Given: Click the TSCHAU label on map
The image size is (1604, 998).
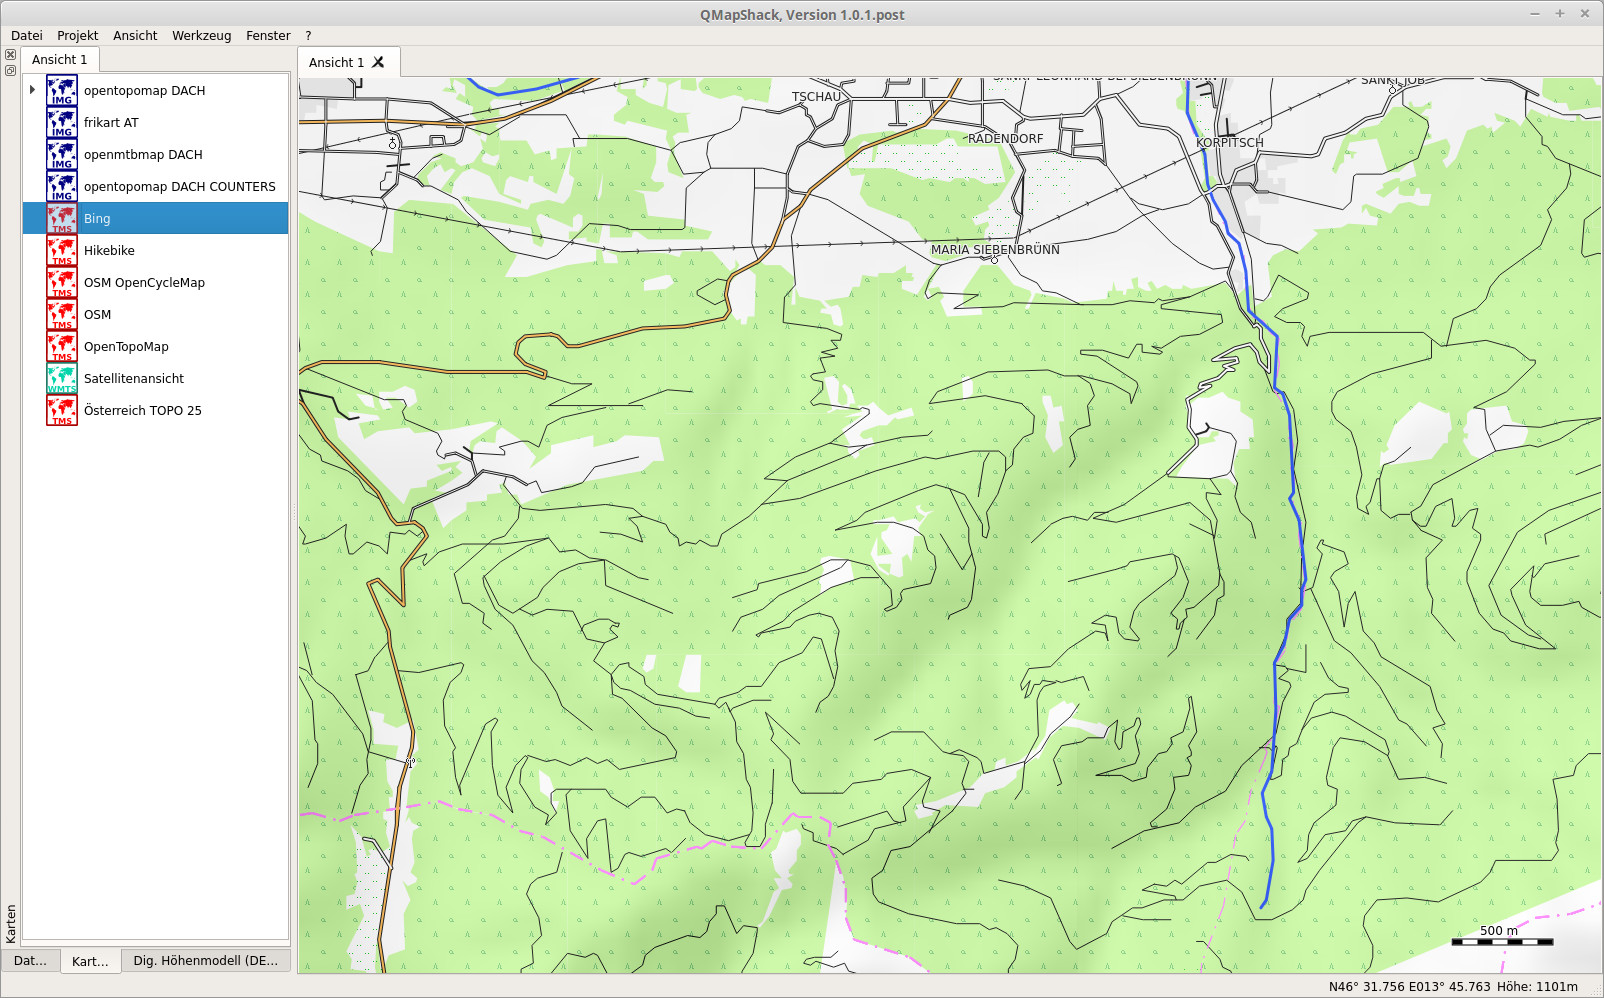Looking at the screenshot, I should click(x=816, y=97).
